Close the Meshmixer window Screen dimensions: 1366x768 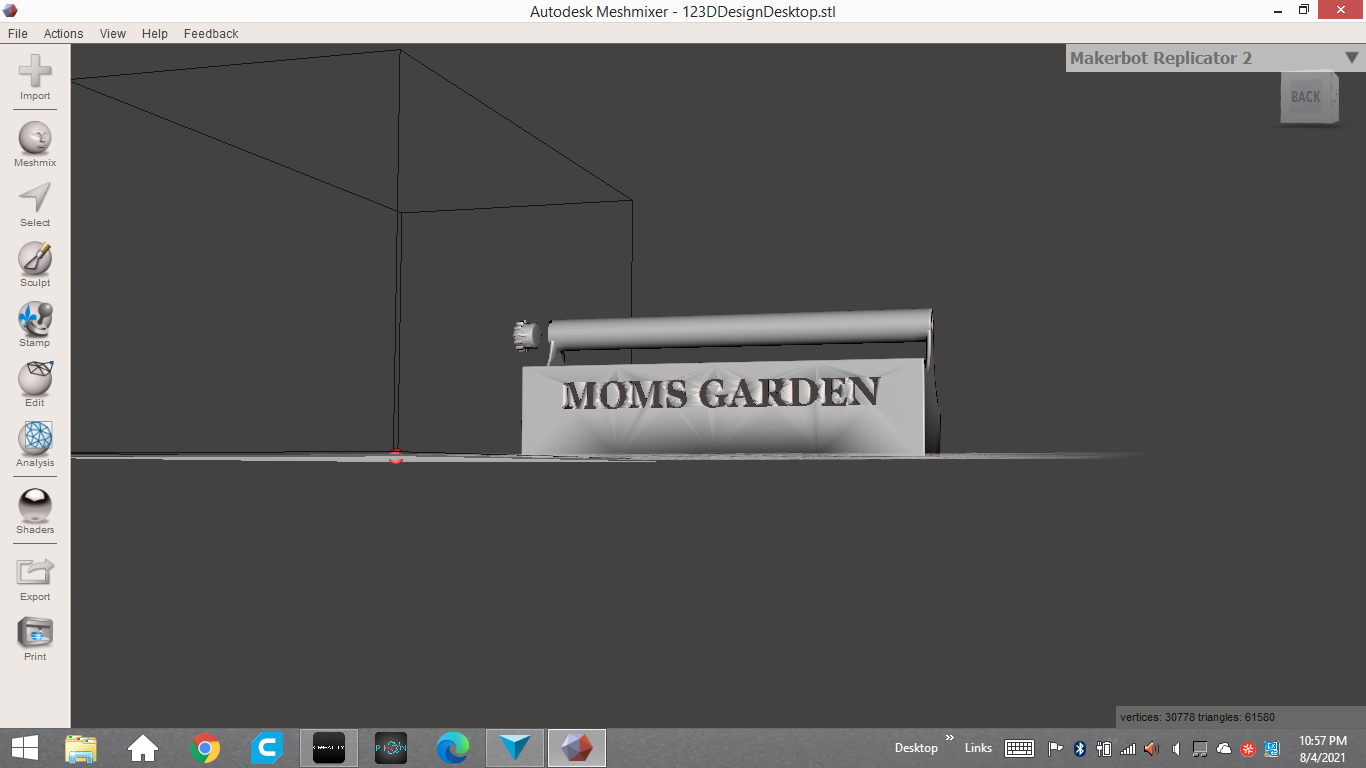(1340, 10)
